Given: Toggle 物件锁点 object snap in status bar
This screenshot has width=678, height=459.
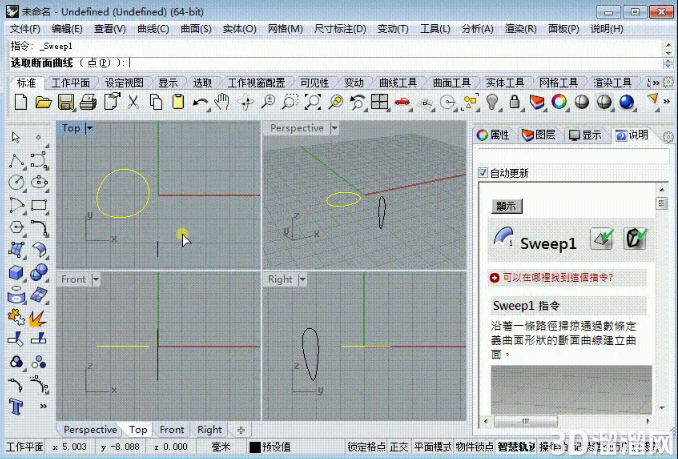Looking at the screenshot, I should pos(474,446).
